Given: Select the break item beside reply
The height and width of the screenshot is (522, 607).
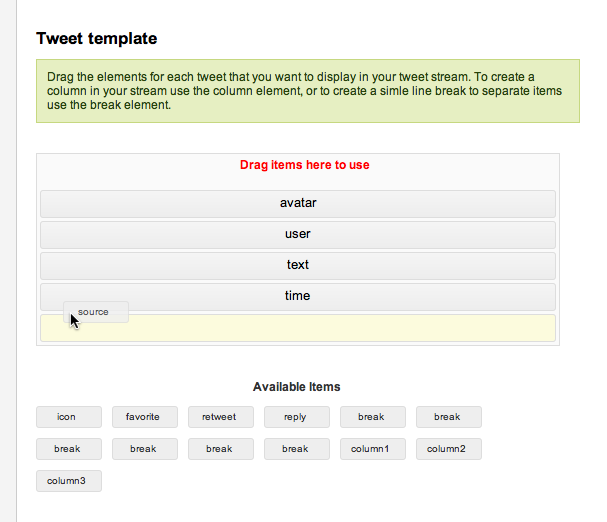Looking at the screenshot, I should [373, 417].
